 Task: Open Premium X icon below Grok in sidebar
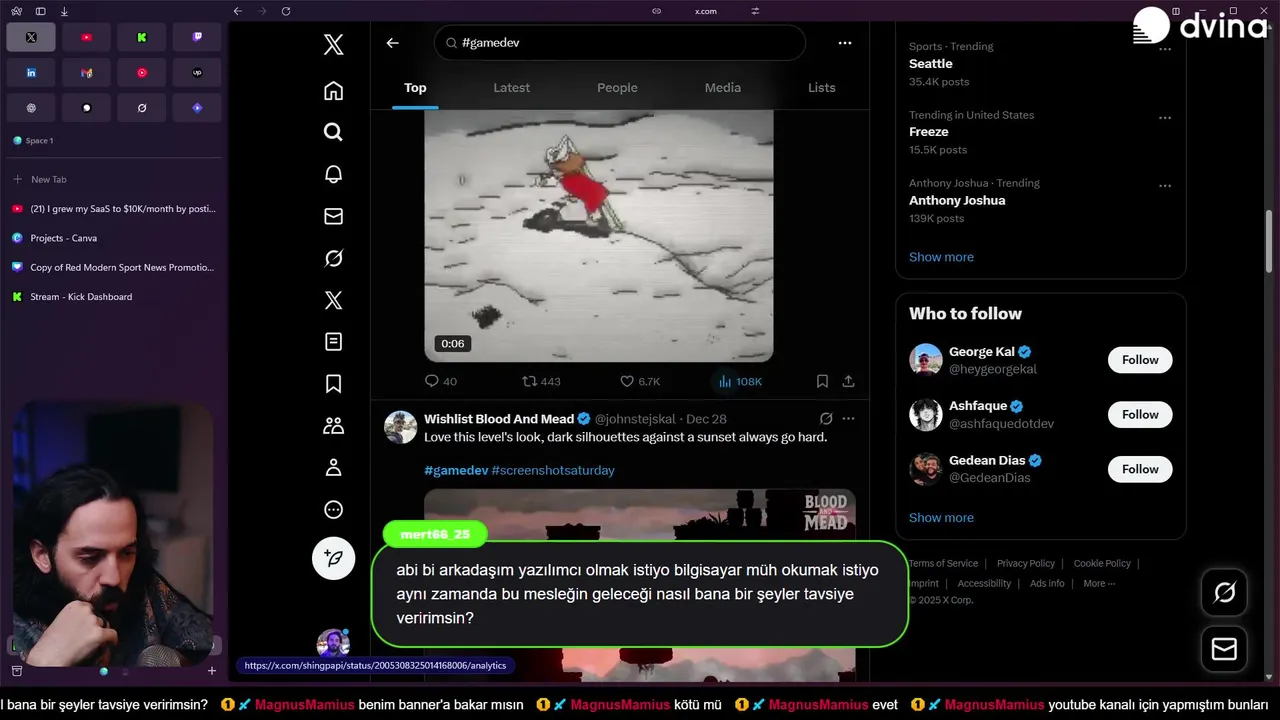[x=334, y=300]
